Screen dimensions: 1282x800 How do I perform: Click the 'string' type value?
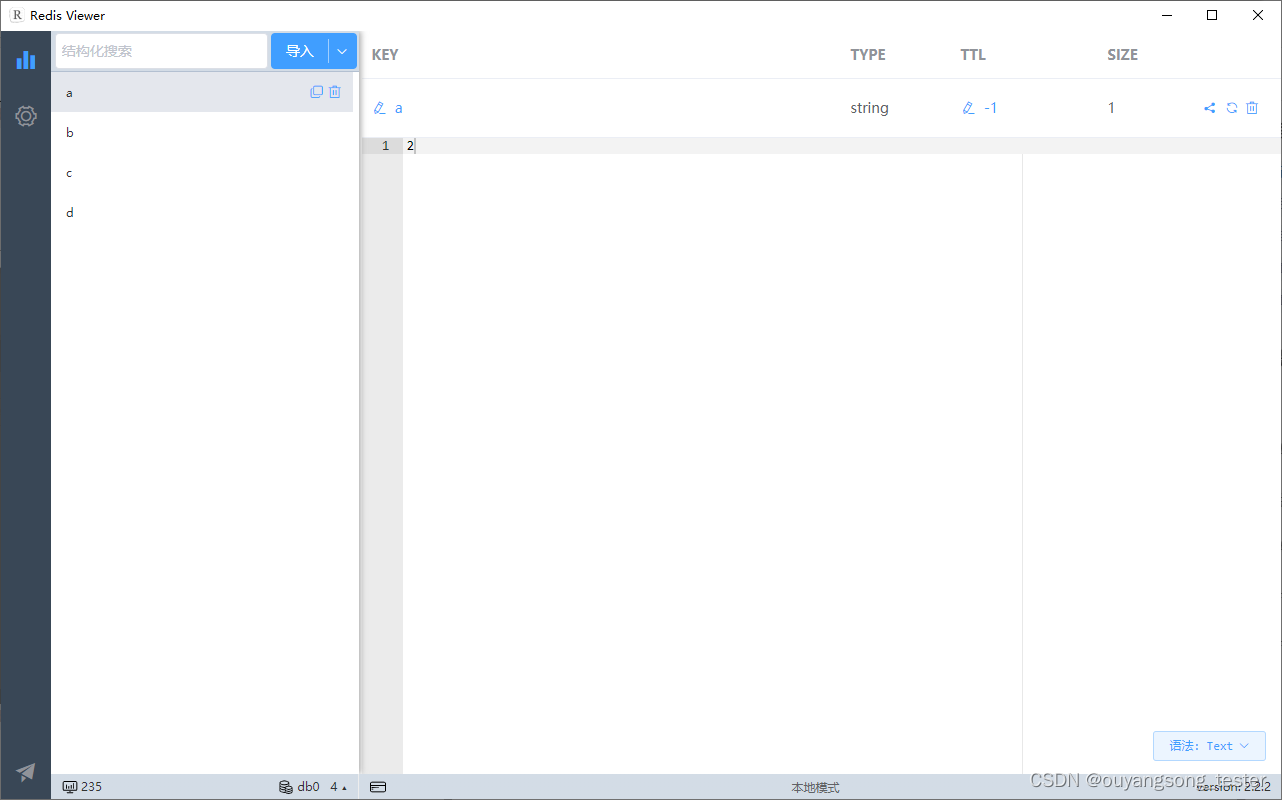point(869,108)
